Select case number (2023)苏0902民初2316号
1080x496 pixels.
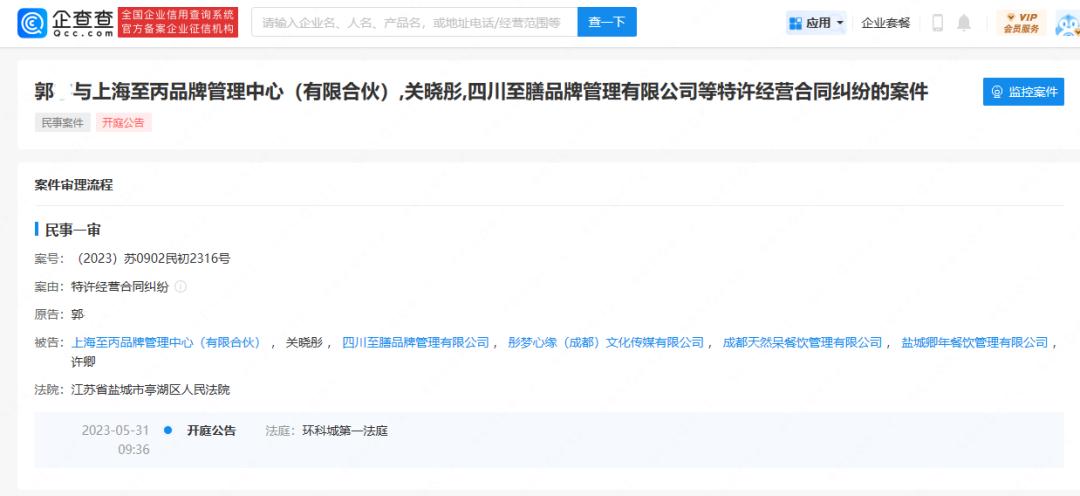click(x=151, y=259)
